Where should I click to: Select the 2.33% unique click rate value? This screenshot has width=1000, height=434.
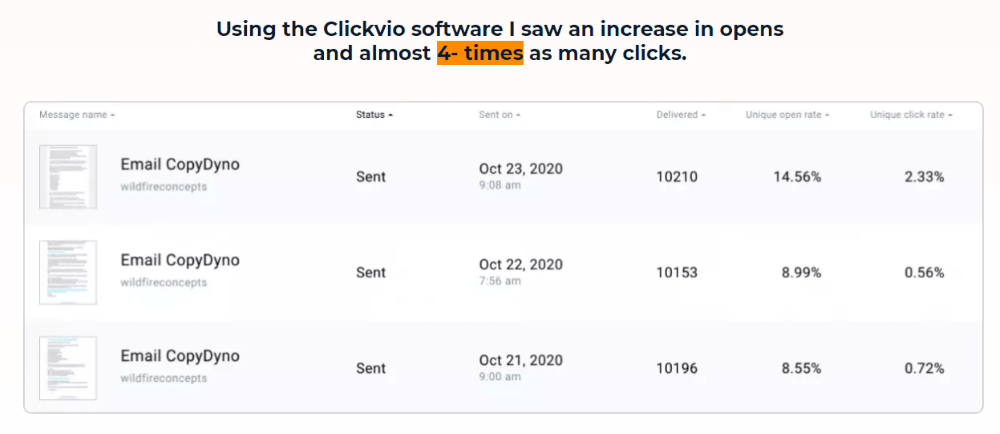tap(924, 177)
